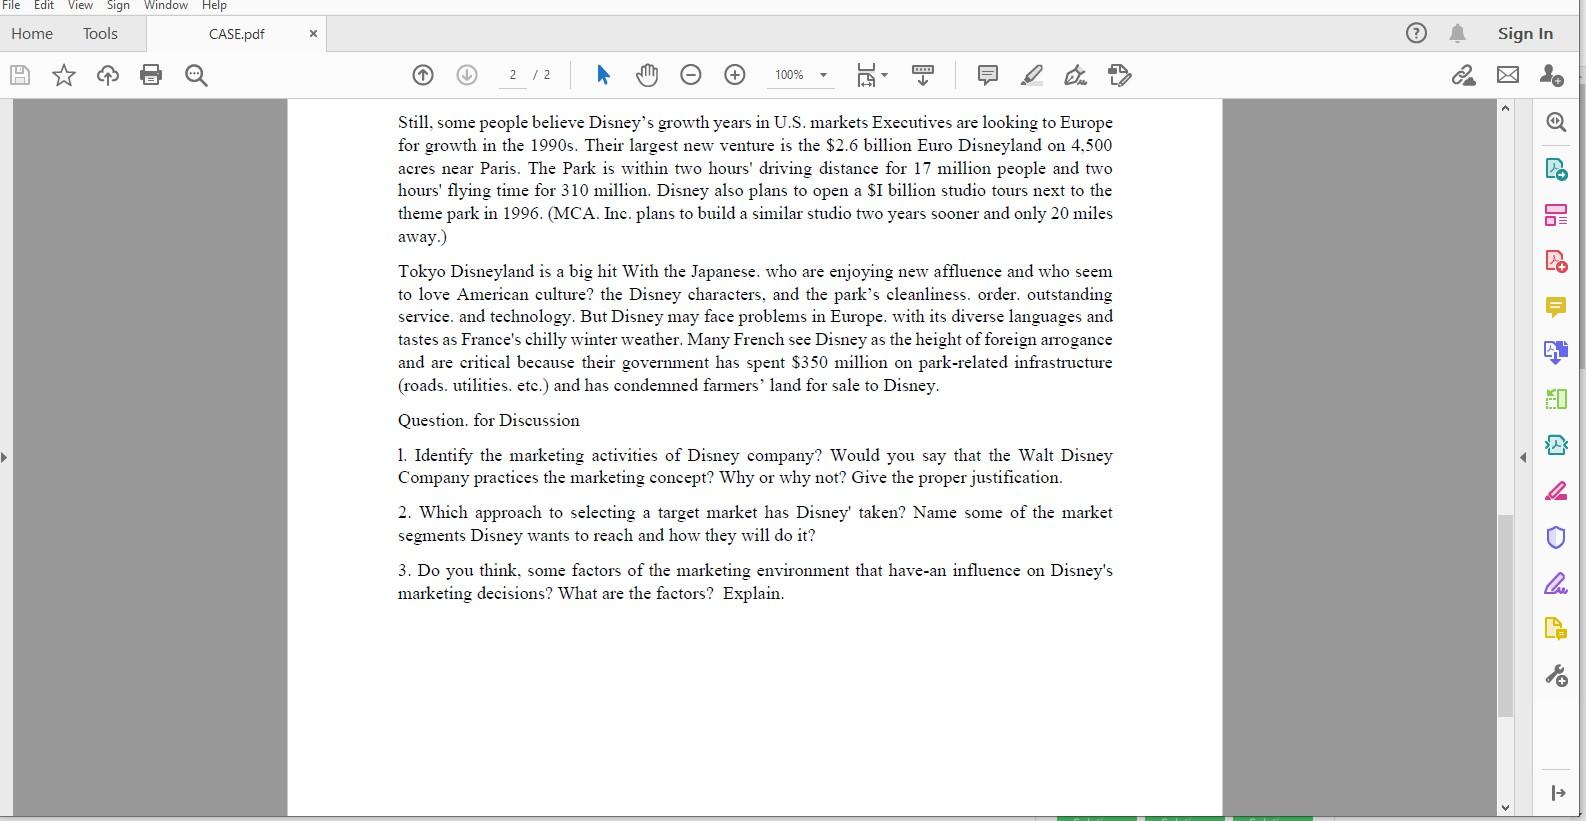This screenshot has height=821, width=1586.
Task: Click the 'Tokyo Disneyland is a big hit' paragraph
Action: pyautogui.click(x=755, y=328)
